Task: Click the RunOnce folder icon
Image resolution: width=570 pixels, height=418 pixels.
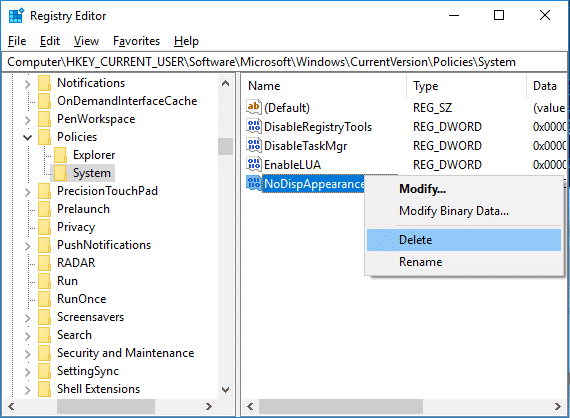Action: coord(45,299)
